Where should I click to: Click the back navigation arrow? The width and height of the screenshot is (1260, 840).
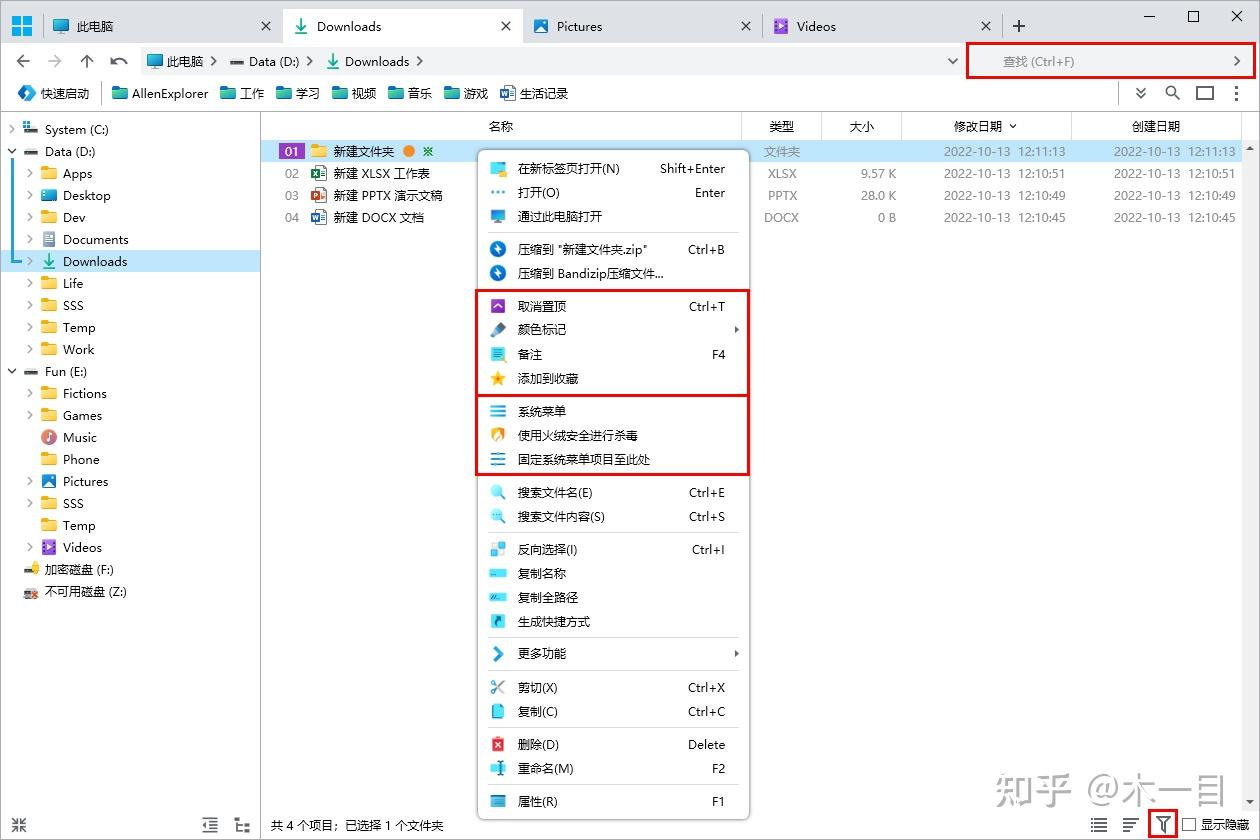click(22, 61)
